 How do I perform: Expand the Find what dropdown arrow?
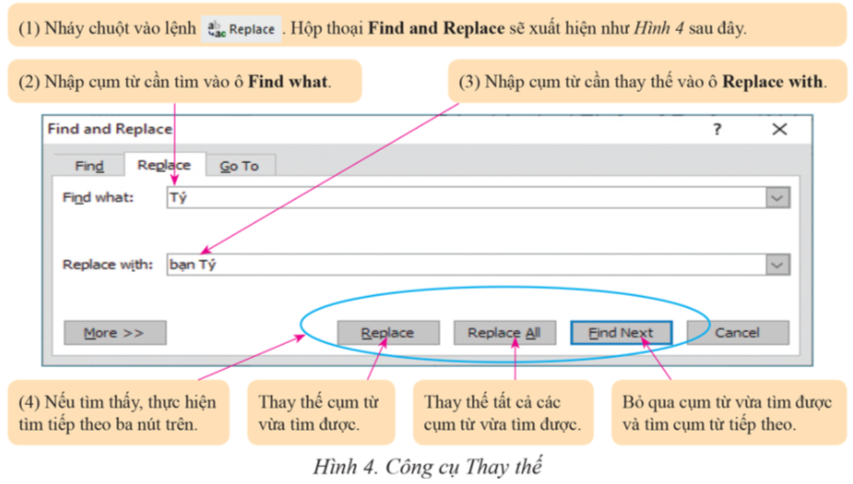[778, 198]
